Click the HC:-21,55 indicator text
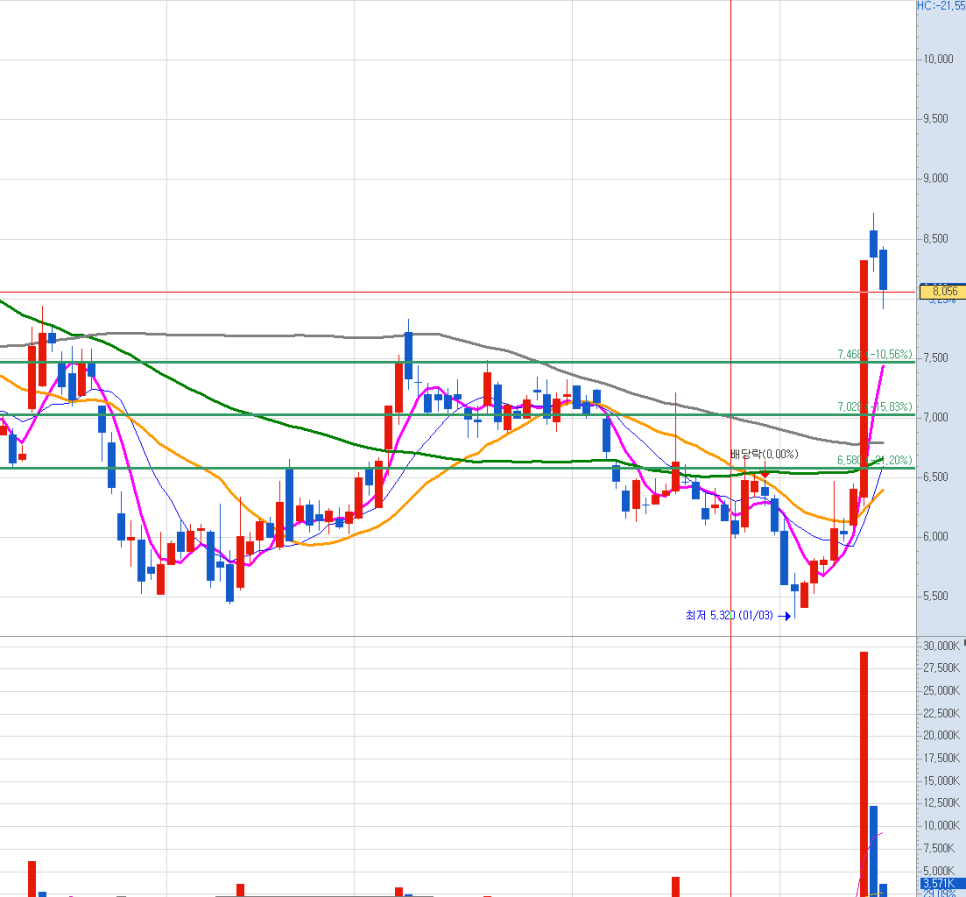 [x=941, y=6]
